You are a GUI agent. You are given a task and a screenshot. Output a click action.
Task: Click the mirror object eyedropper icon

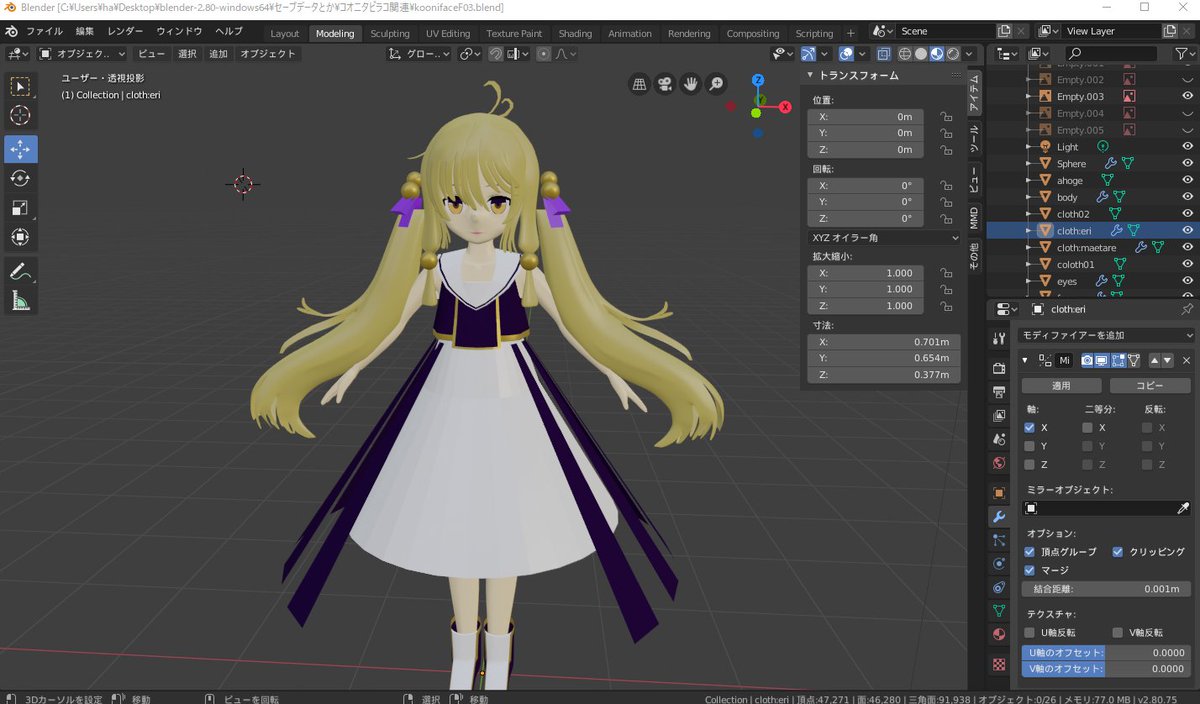coord(1183,509)
